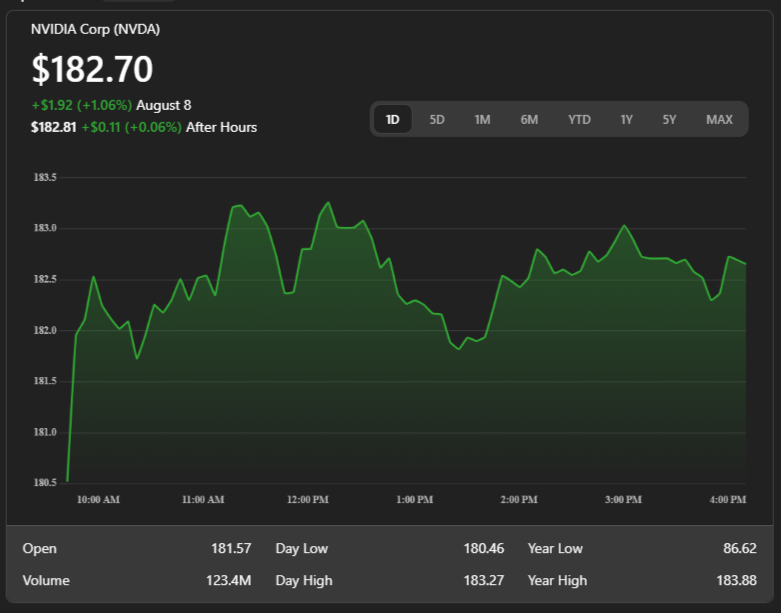Click the $182.70 current price
781x613 pixels.
click(x=92, y=69)
